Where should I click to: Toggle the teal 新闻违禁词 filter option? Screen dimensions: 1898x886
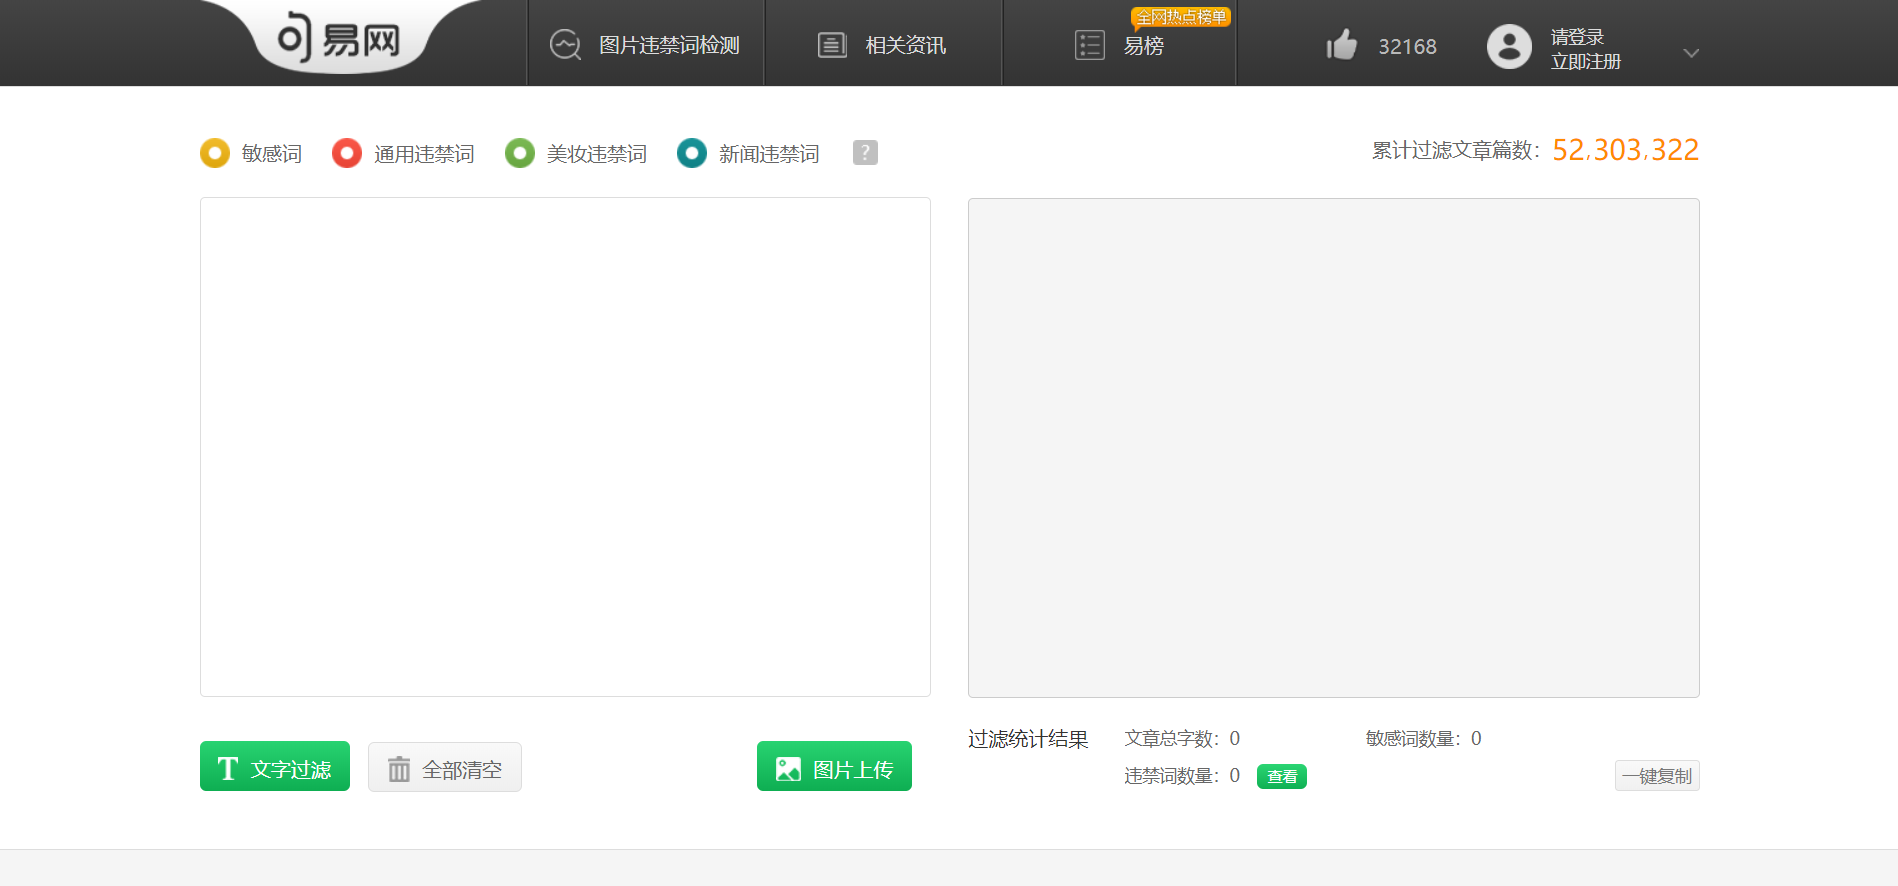(692, 153)
